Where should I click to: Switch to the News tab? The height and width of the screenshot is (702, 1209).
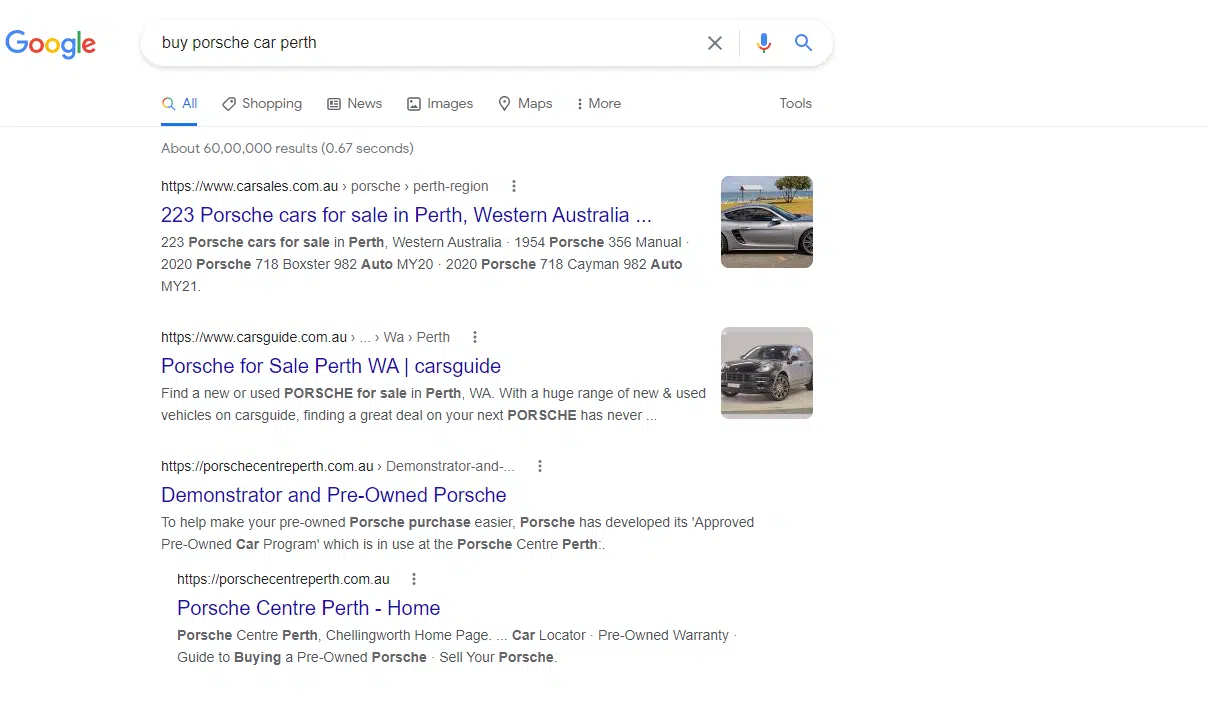(x=355, y=103)
